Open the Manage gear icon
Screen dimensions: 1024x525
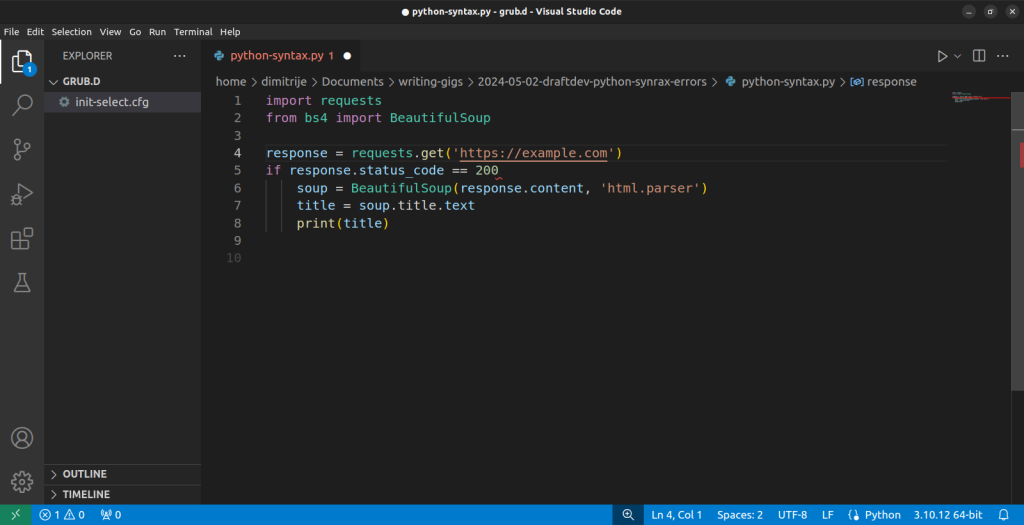coord(21,481)
